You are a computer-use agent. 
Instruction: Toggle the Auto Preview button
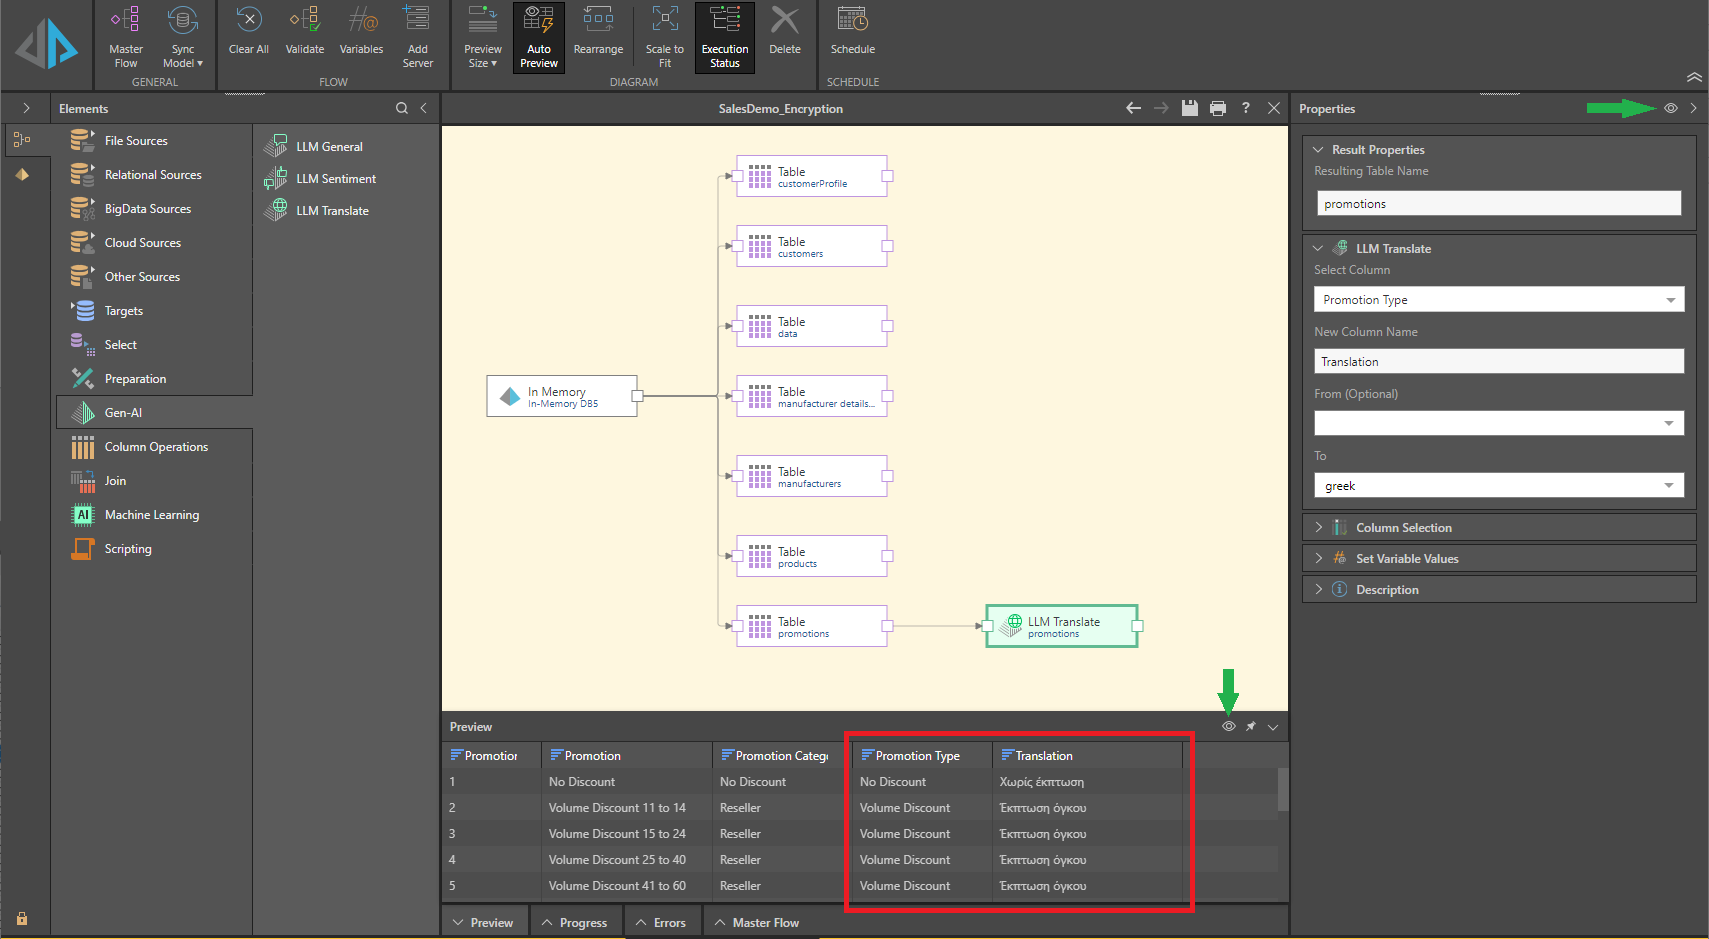(539, 38)
